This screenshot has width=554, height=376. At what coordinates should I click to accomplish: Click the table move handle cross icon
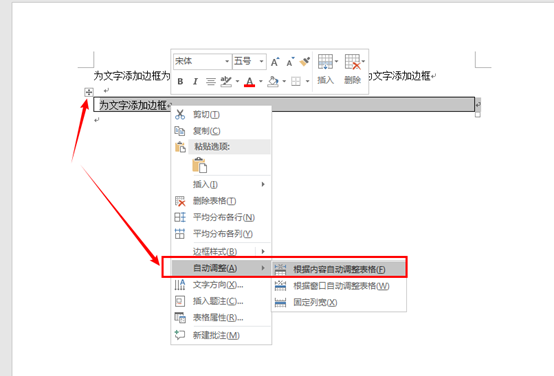(x=89, y=92)
